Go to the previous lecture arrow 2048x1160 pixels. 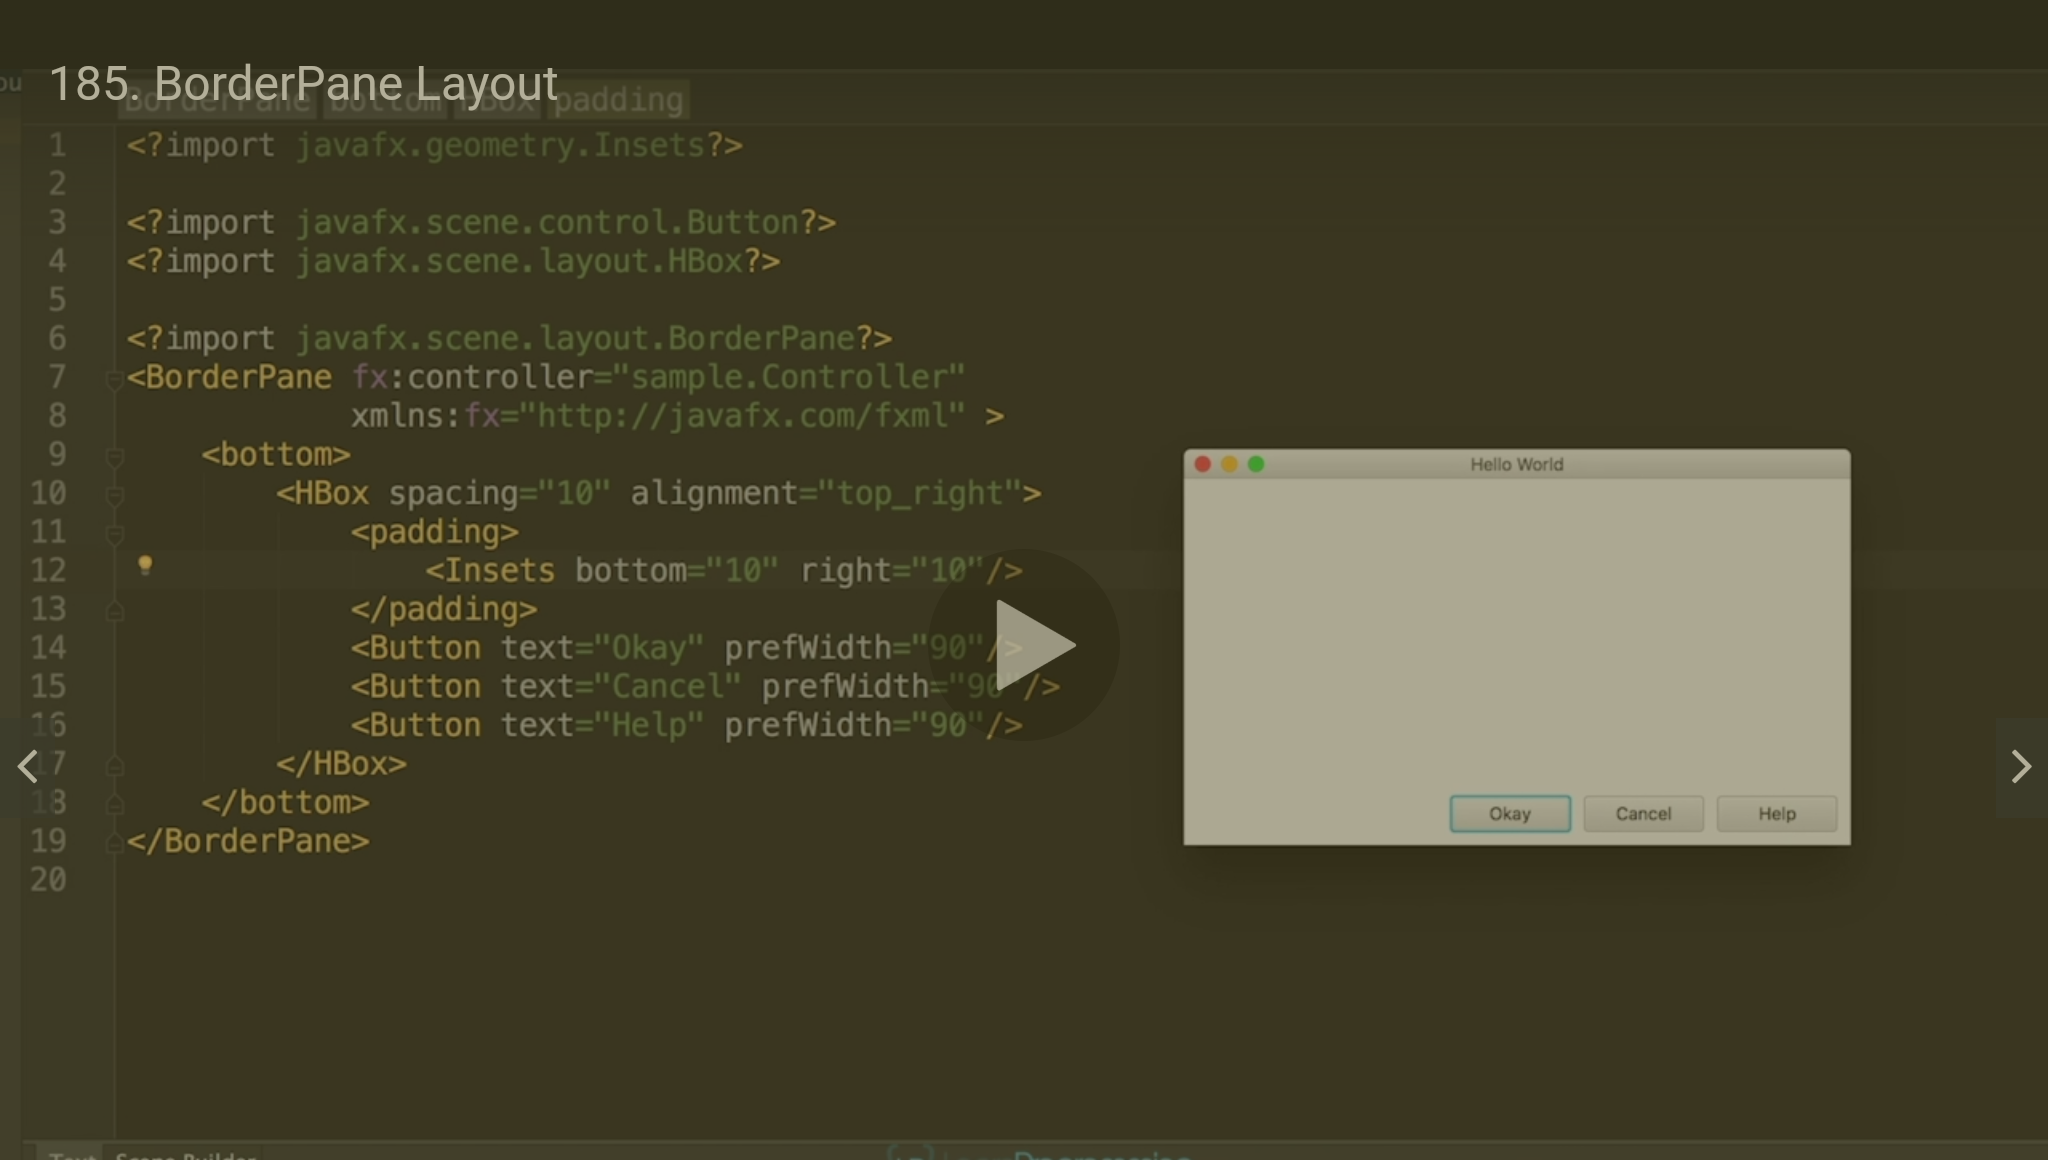pos(28,767)
